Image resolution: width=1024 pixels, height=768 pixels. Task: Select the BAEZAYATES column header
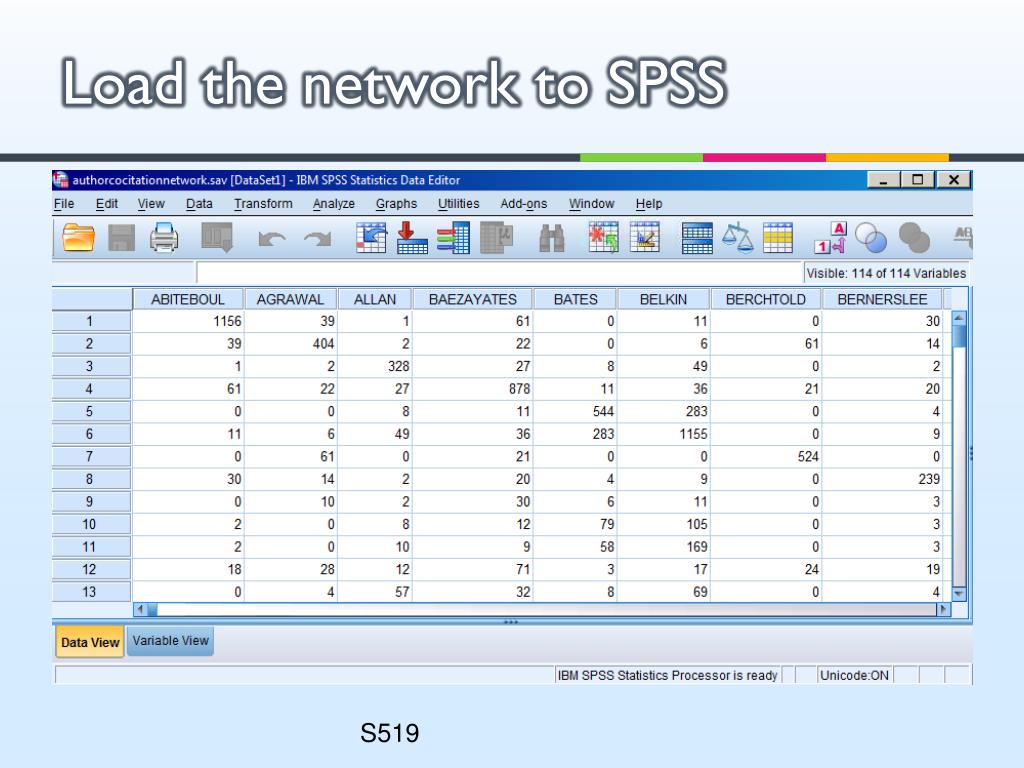[473, 299]
